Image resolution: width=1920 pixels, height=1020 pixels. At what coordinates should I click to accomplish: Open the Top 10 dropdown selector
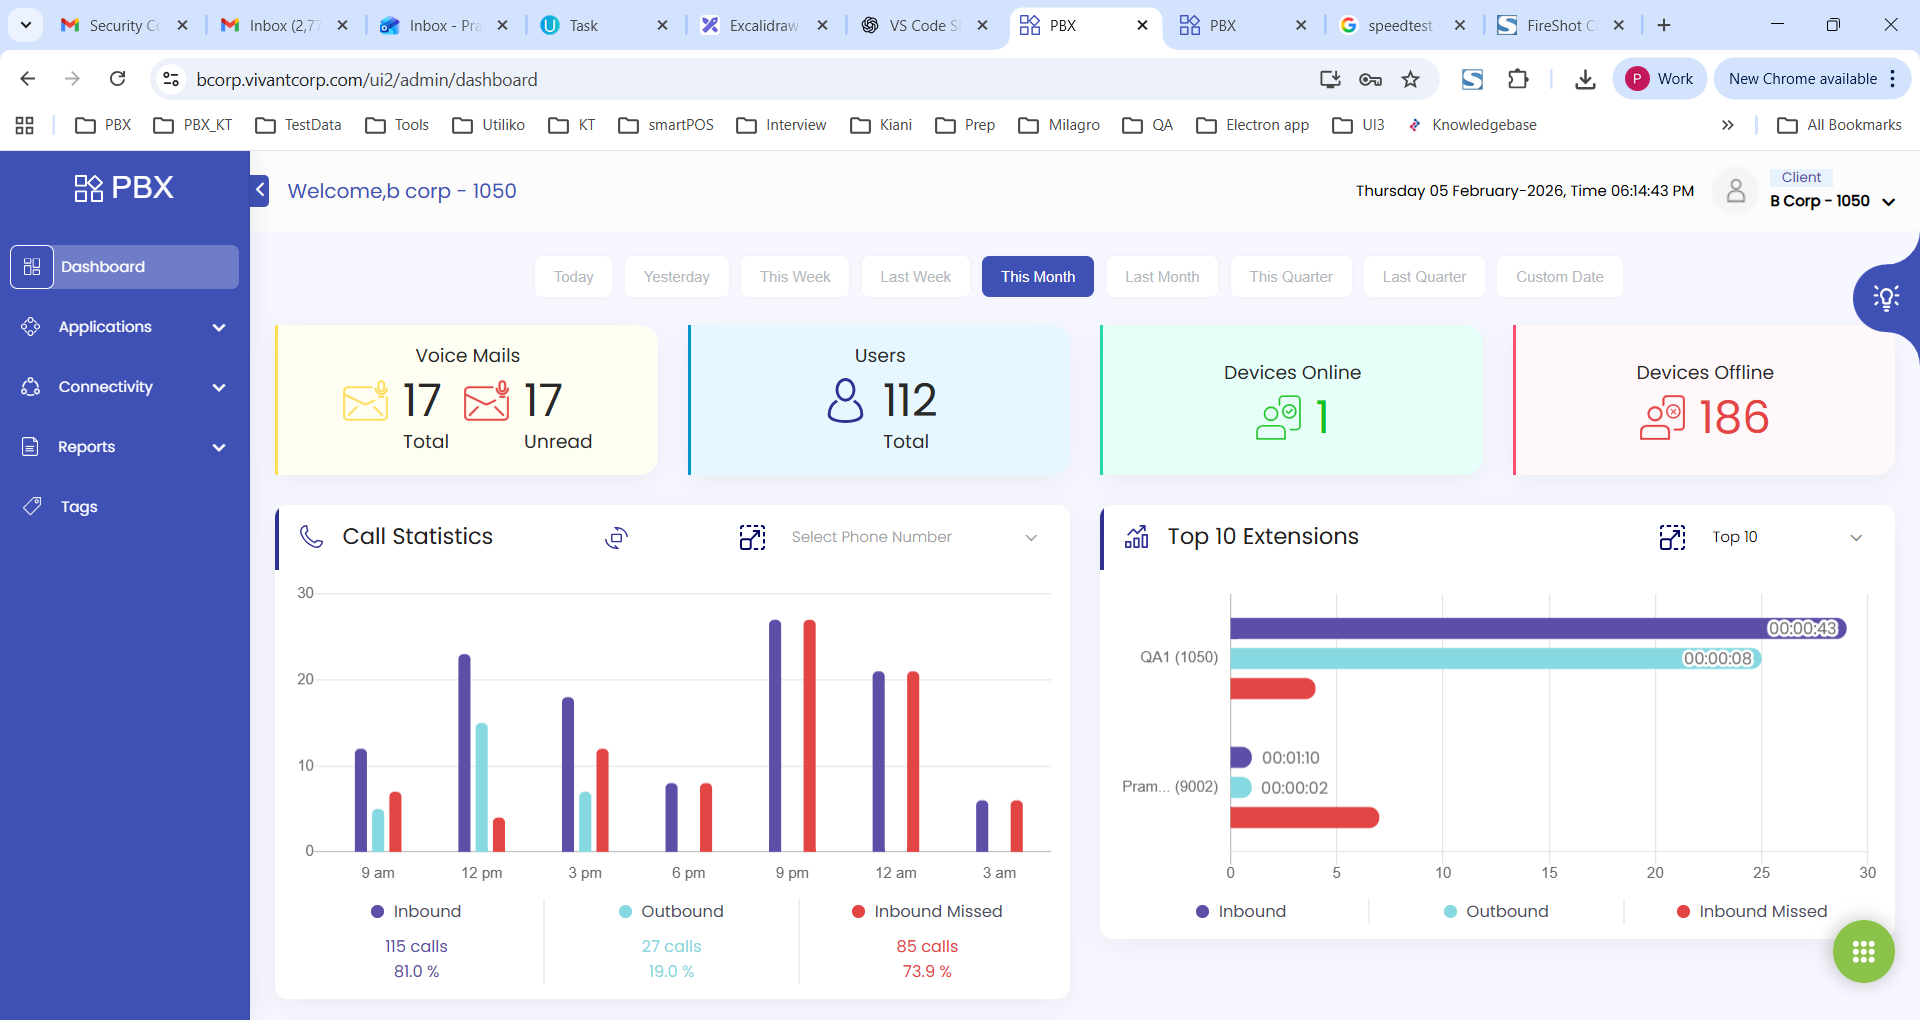pos(1785,538)
